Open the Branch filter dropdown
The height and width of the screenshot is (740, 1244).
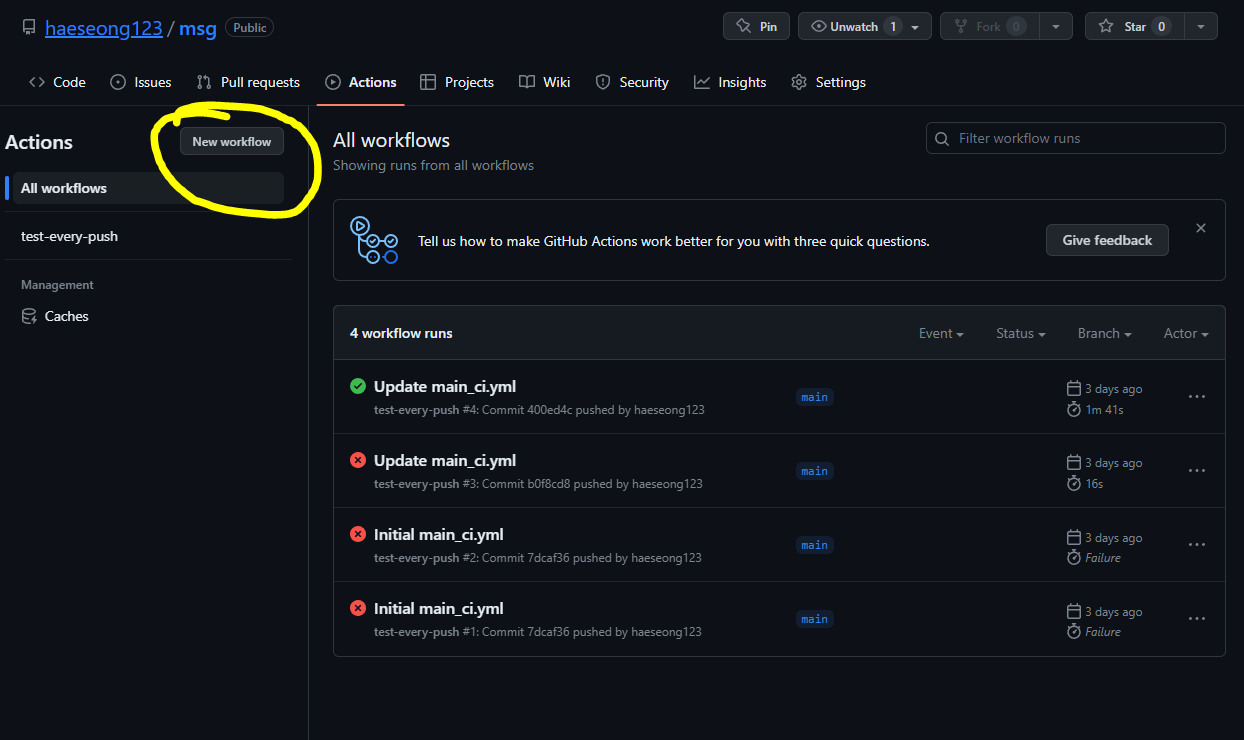pos(1105,333)
